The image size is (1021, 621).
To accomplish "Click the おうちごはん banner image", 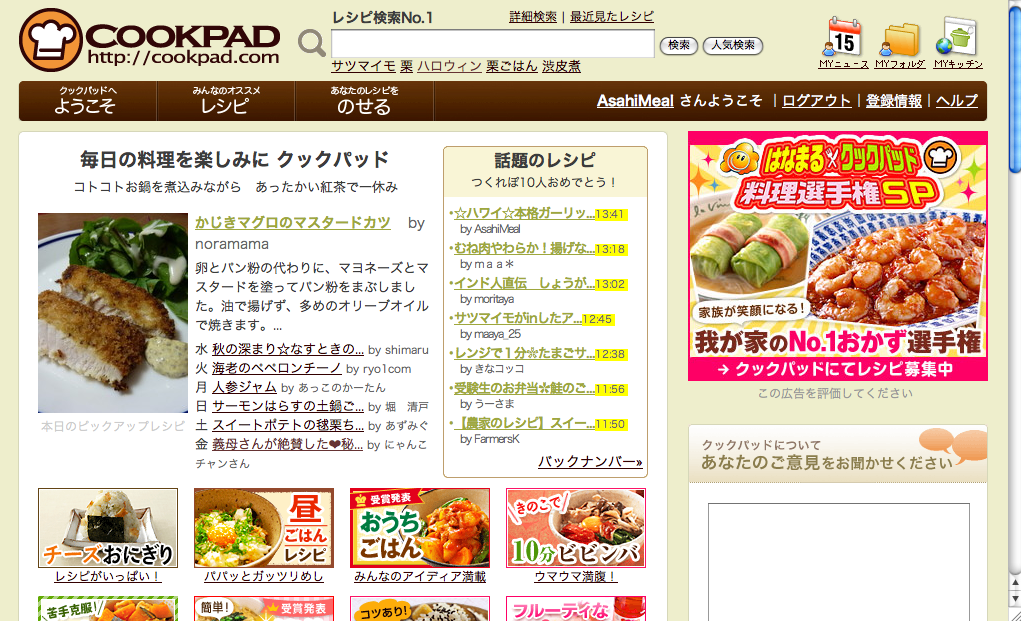I will (420, 528).
